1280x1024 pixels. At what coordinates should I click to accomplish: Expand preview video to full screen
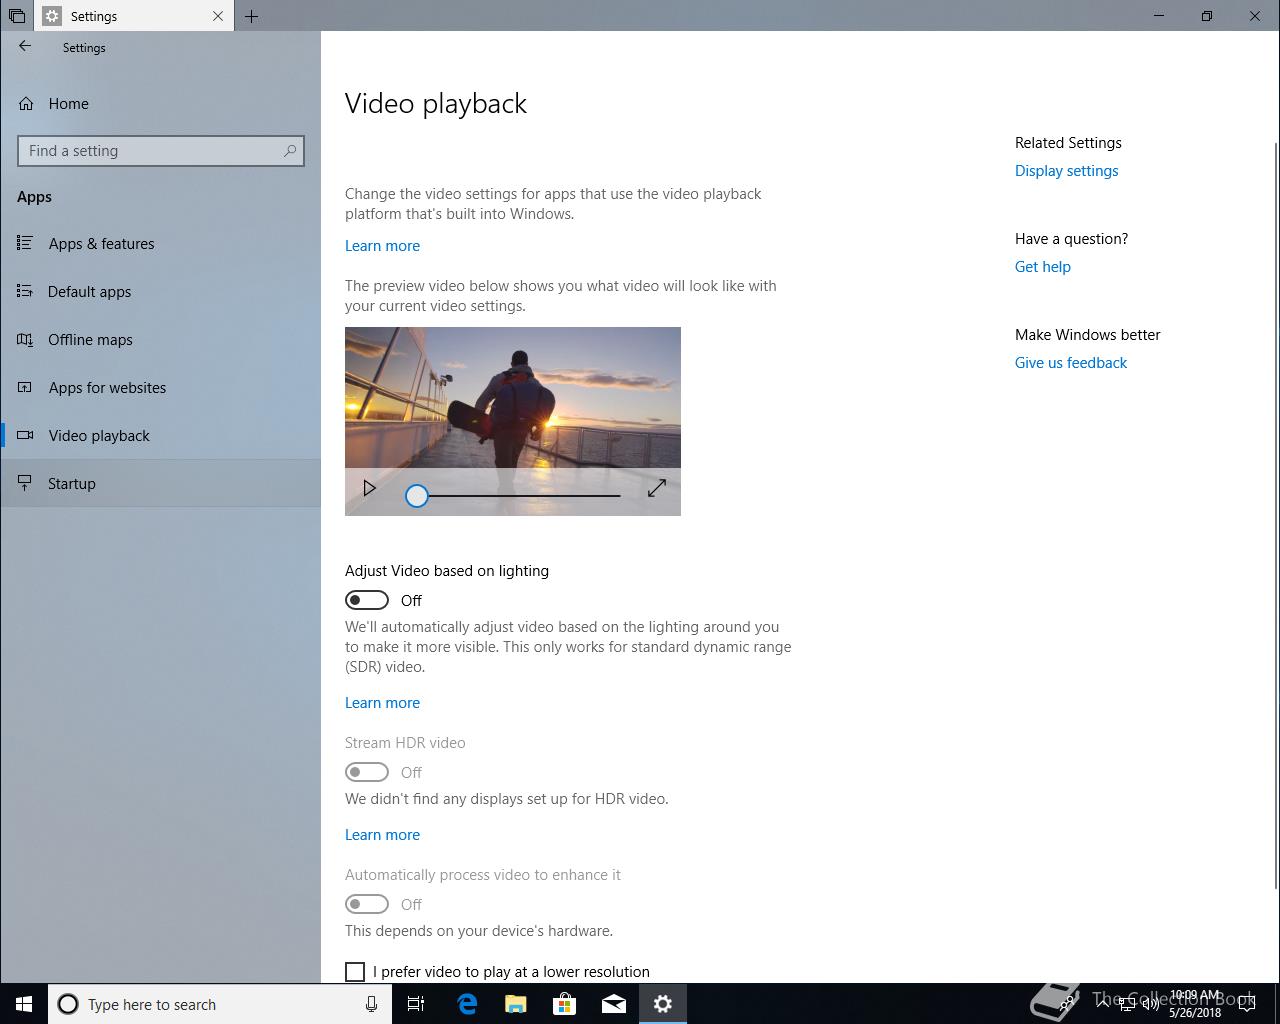point(656,488)
